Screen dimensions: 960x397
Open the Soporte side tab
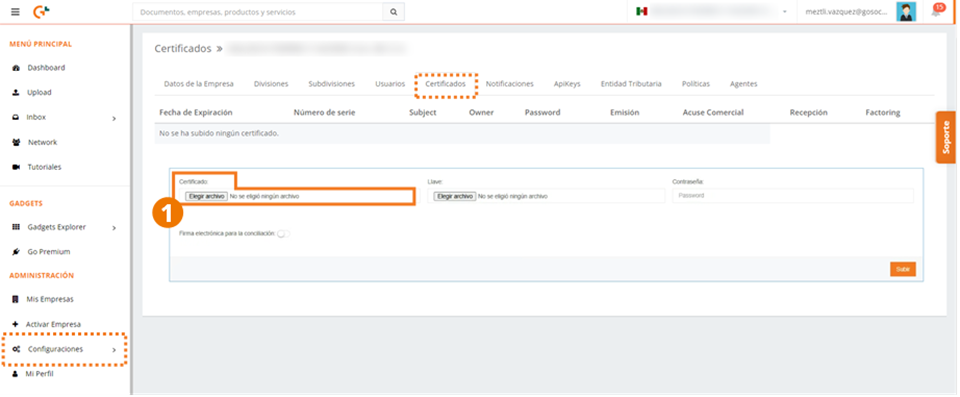tap(946, 137)
